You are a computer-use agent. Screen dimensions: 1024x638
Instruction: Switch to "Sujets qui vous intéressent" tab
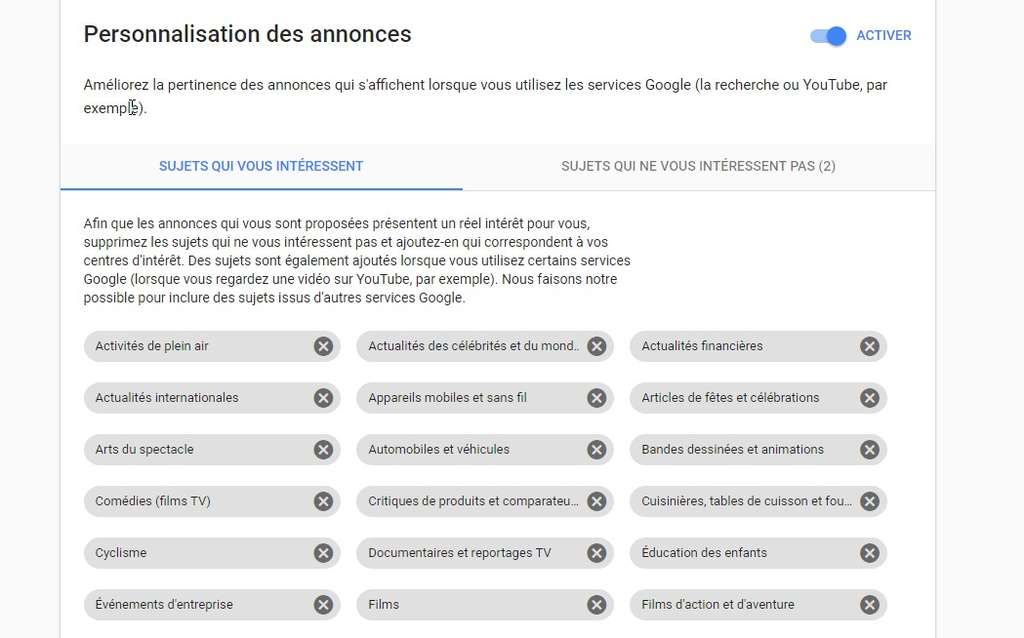261,166
